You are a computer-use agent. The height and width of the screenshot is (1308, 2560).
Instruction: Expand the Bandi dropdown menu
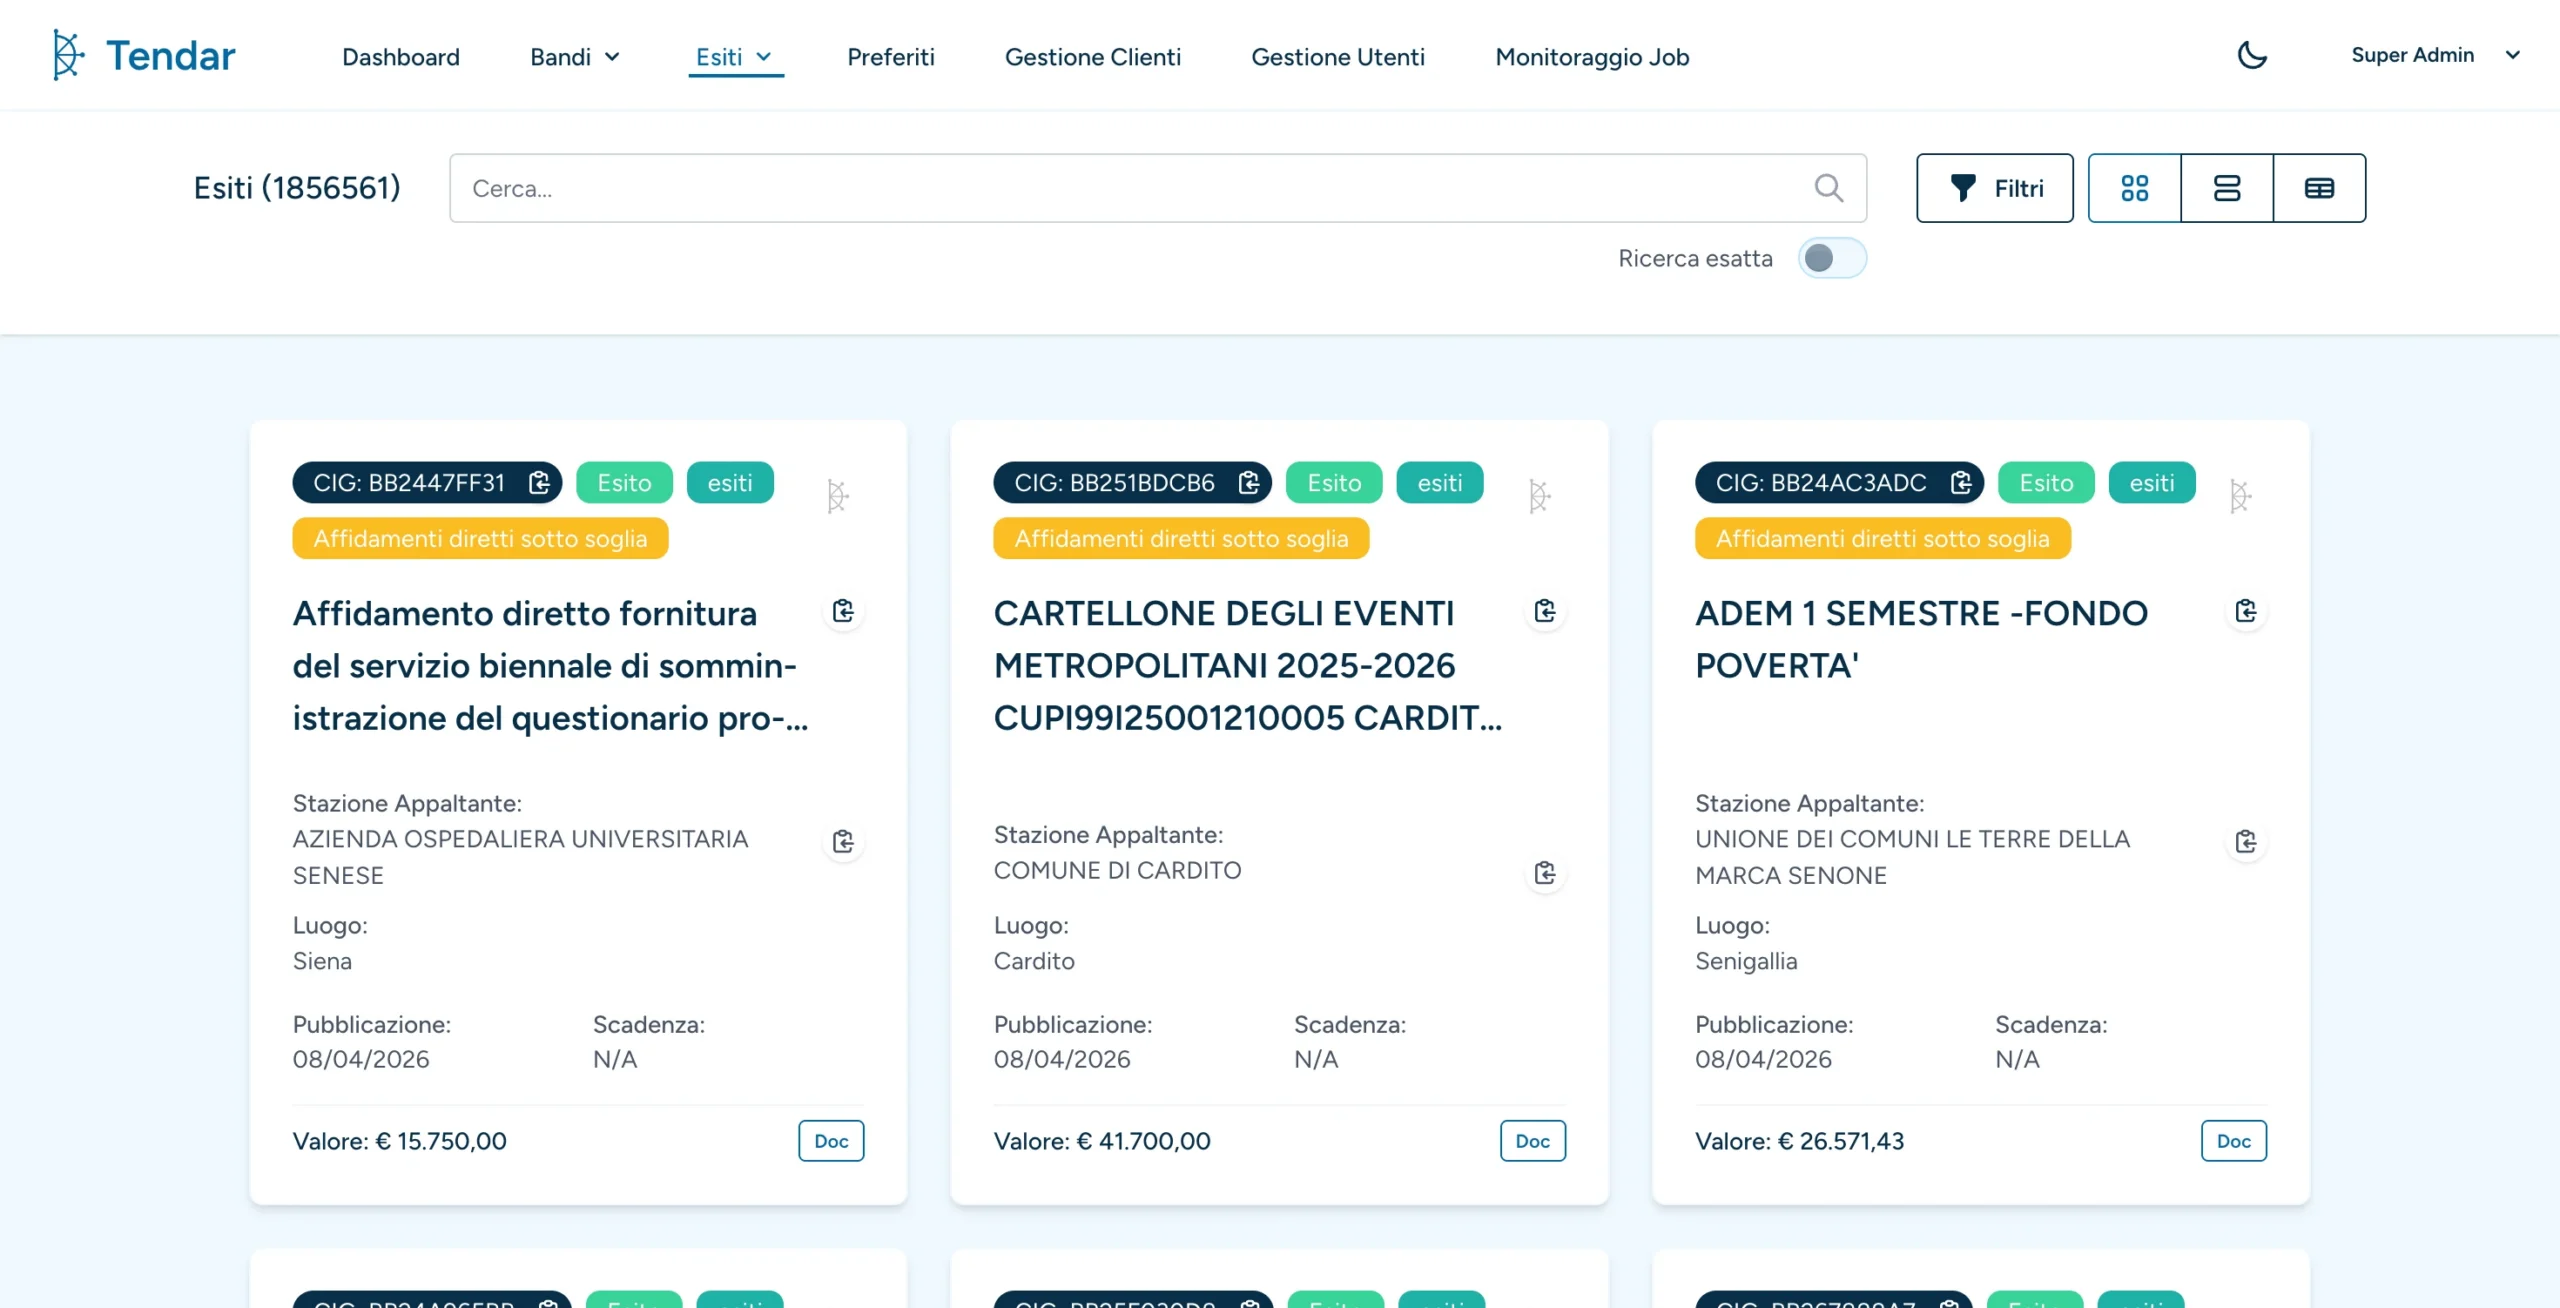(575, 57)
